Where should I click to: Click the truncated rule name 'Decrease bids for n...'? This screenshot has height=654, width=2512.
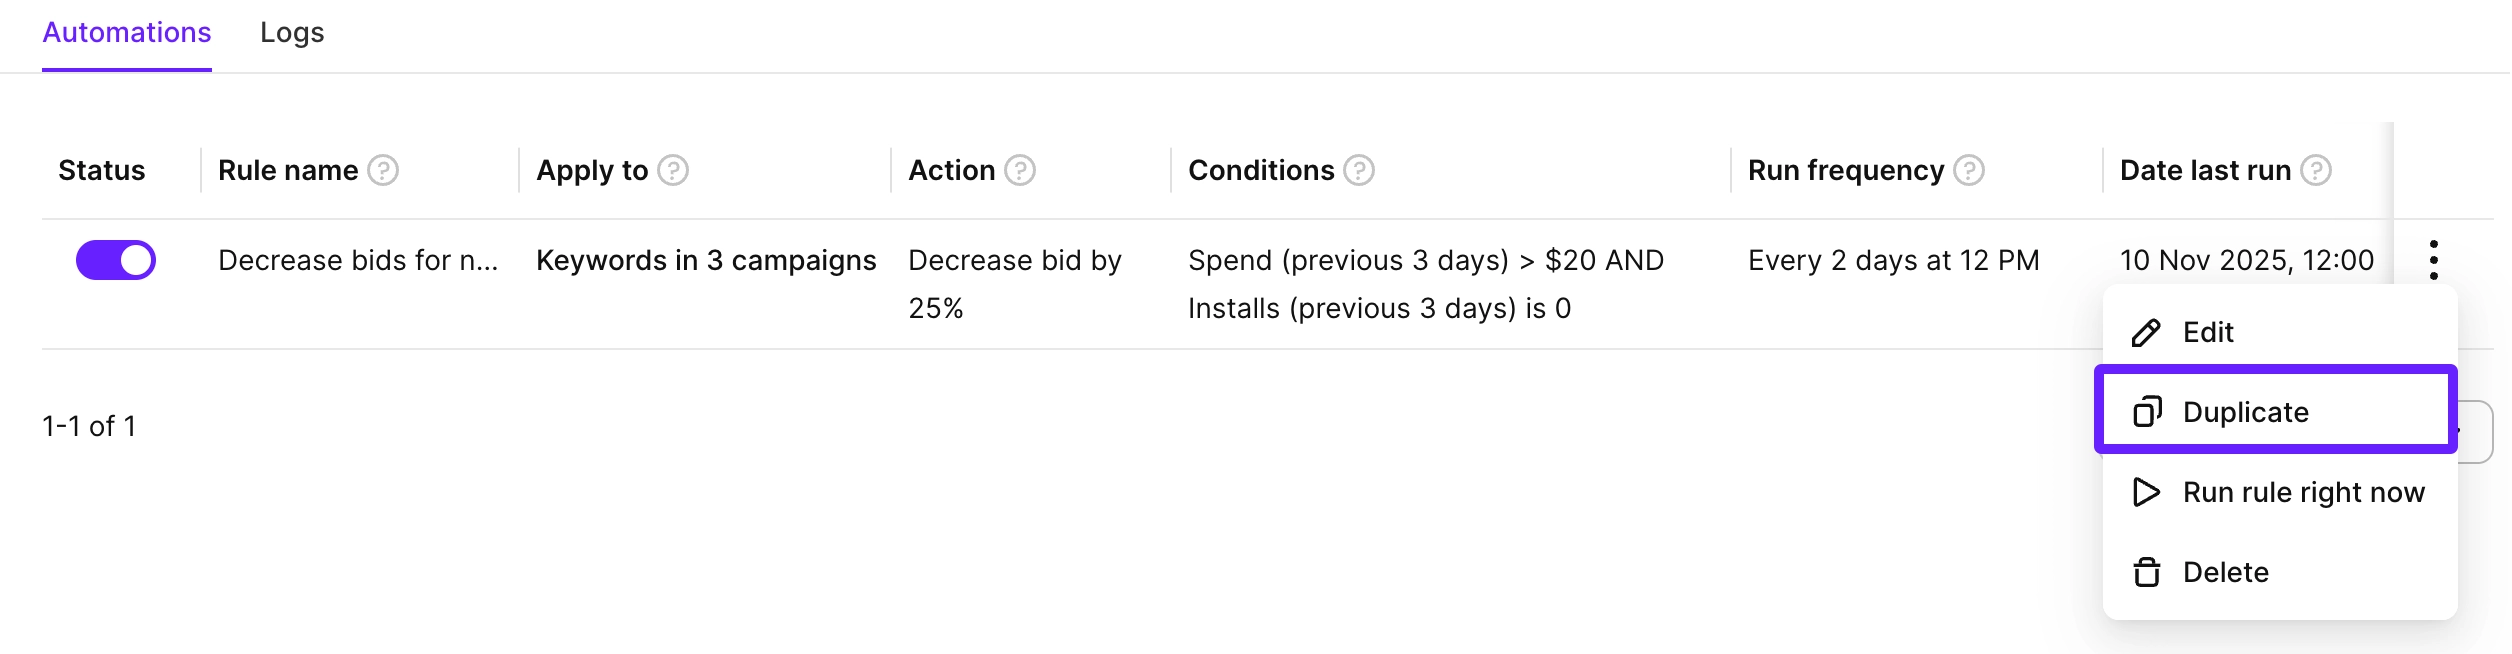358,260
